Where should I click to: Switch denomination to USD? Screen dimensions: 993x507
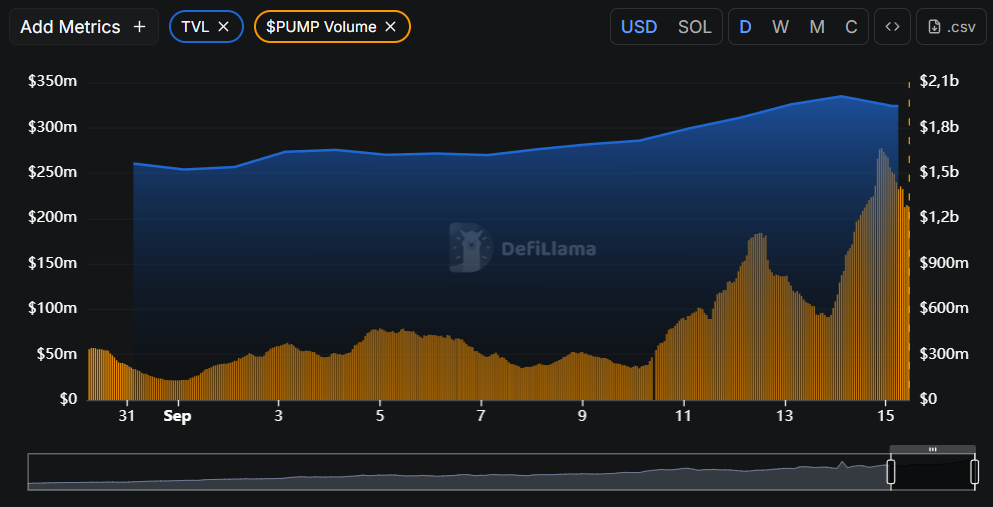[x=639, y=27]
